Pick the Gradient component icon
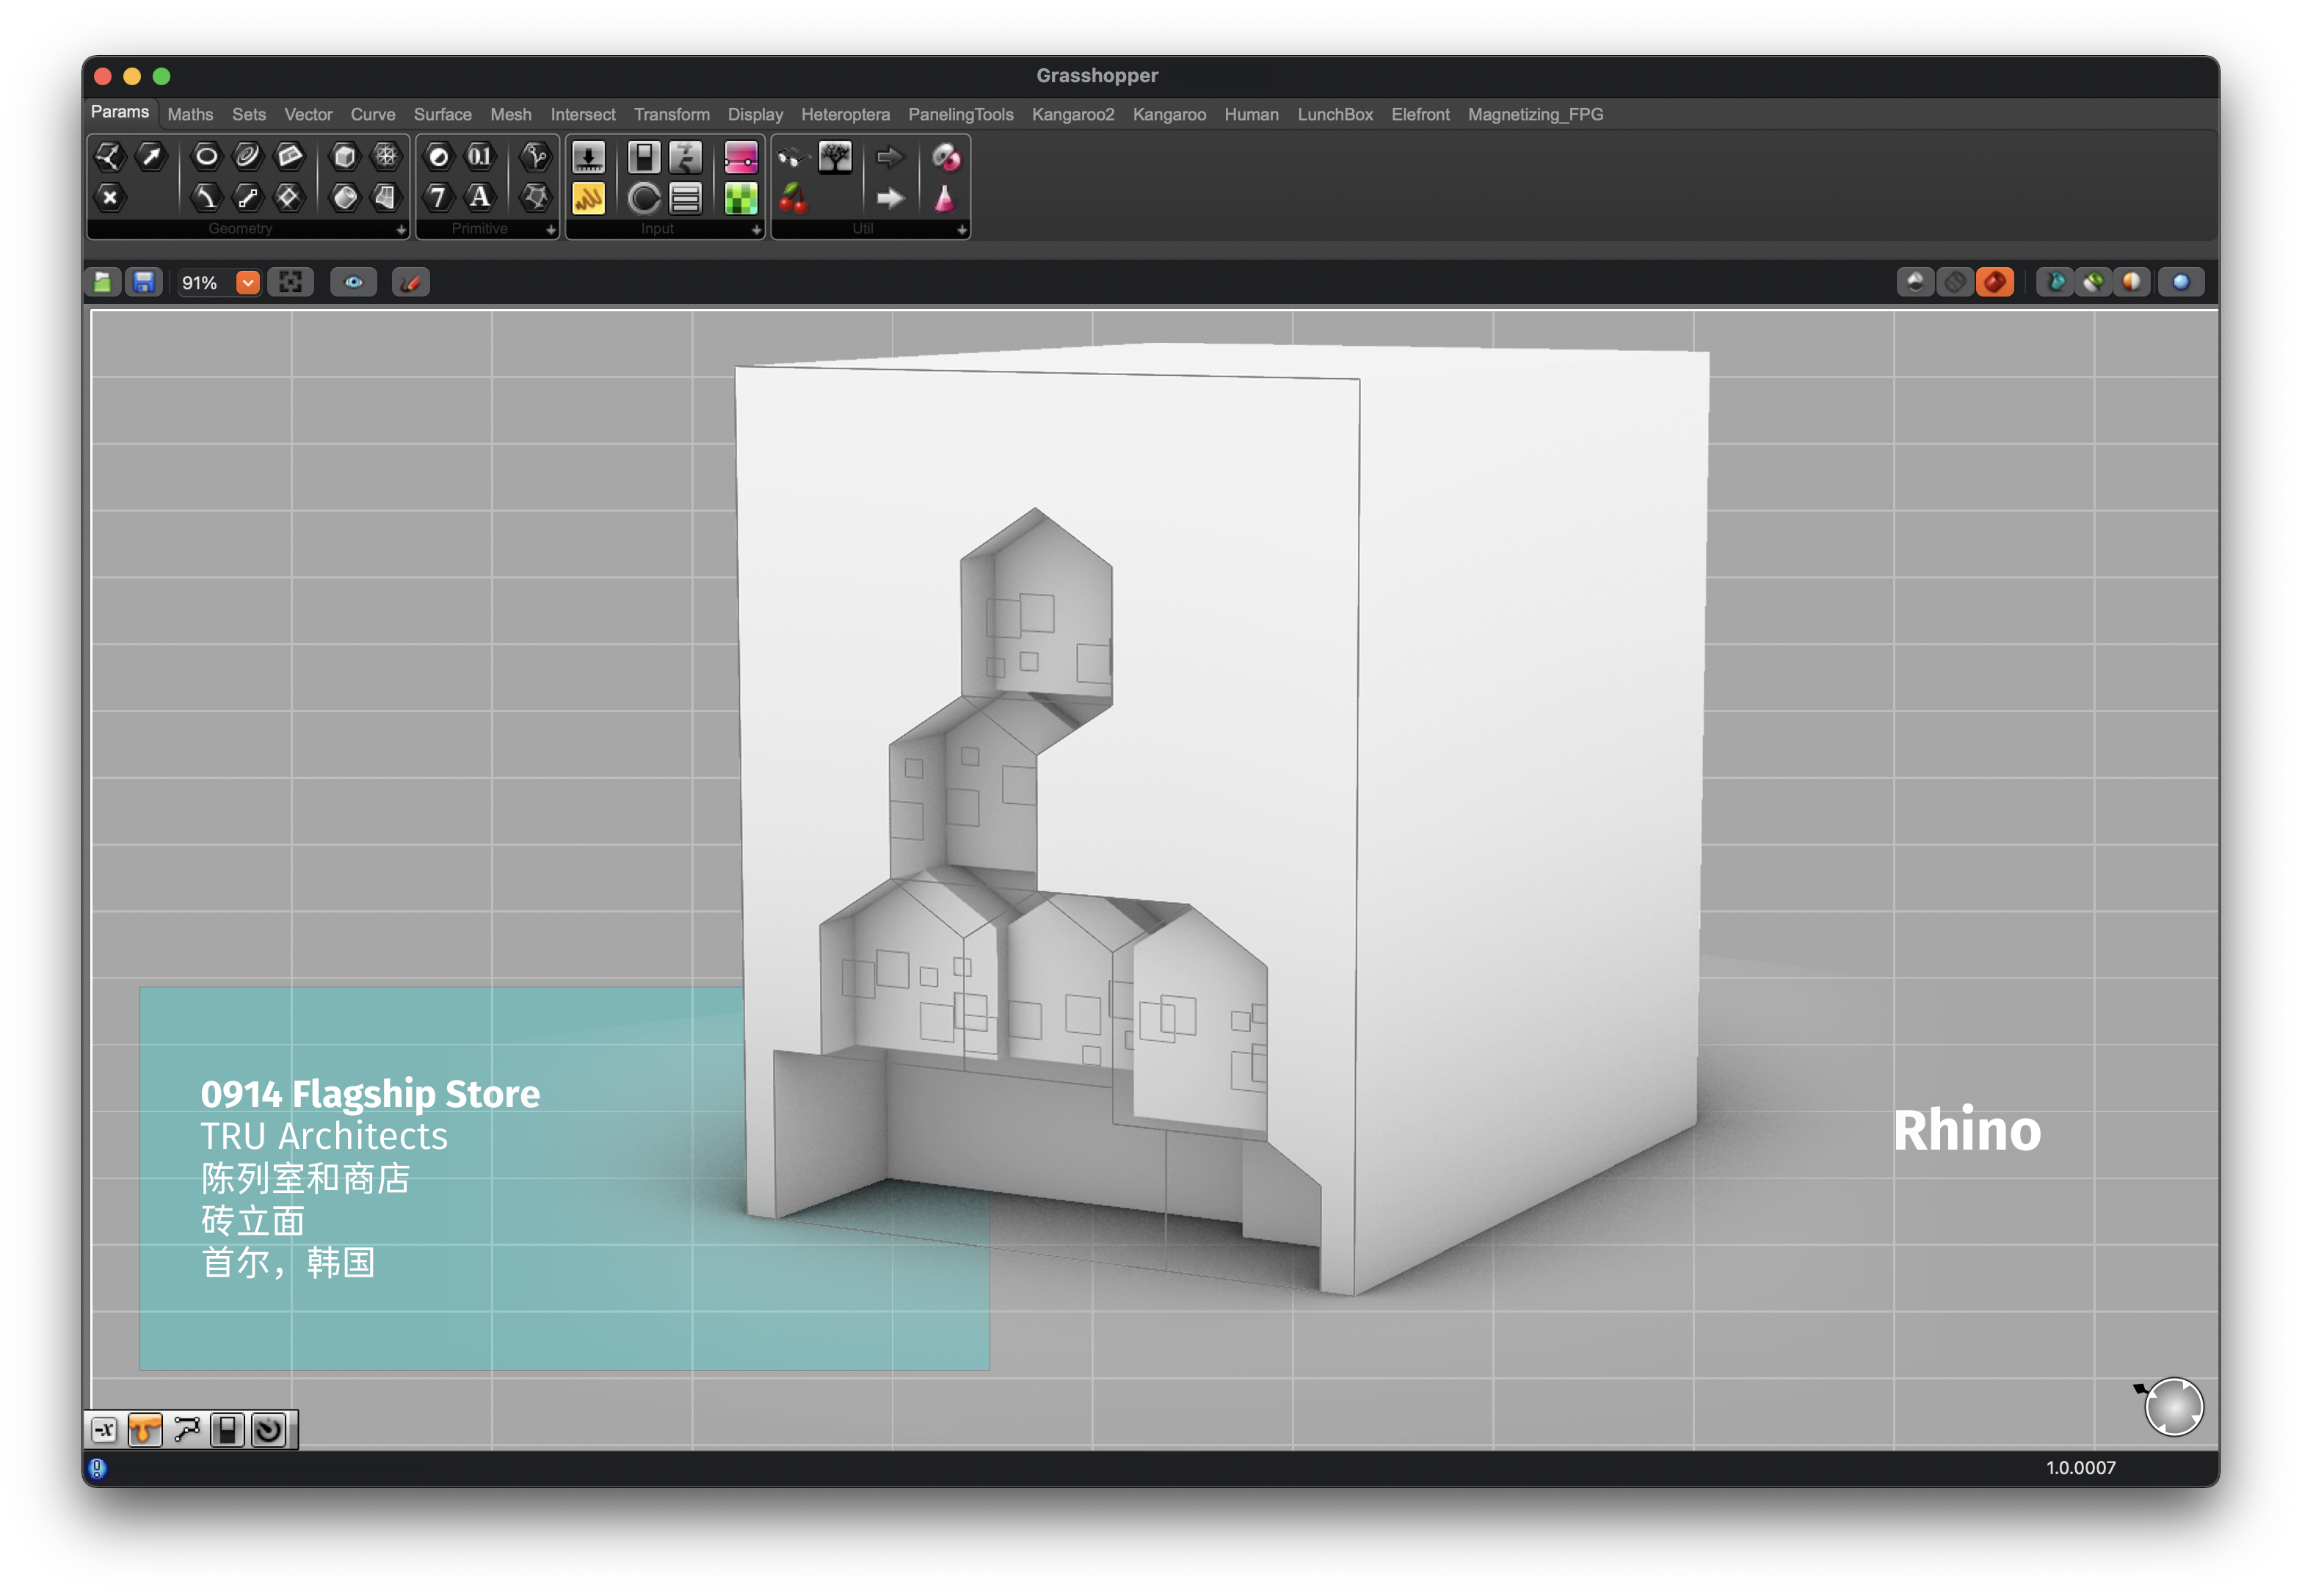Screen dimensions: 2302x1596 pyautogui.click(x=740, y=157)
